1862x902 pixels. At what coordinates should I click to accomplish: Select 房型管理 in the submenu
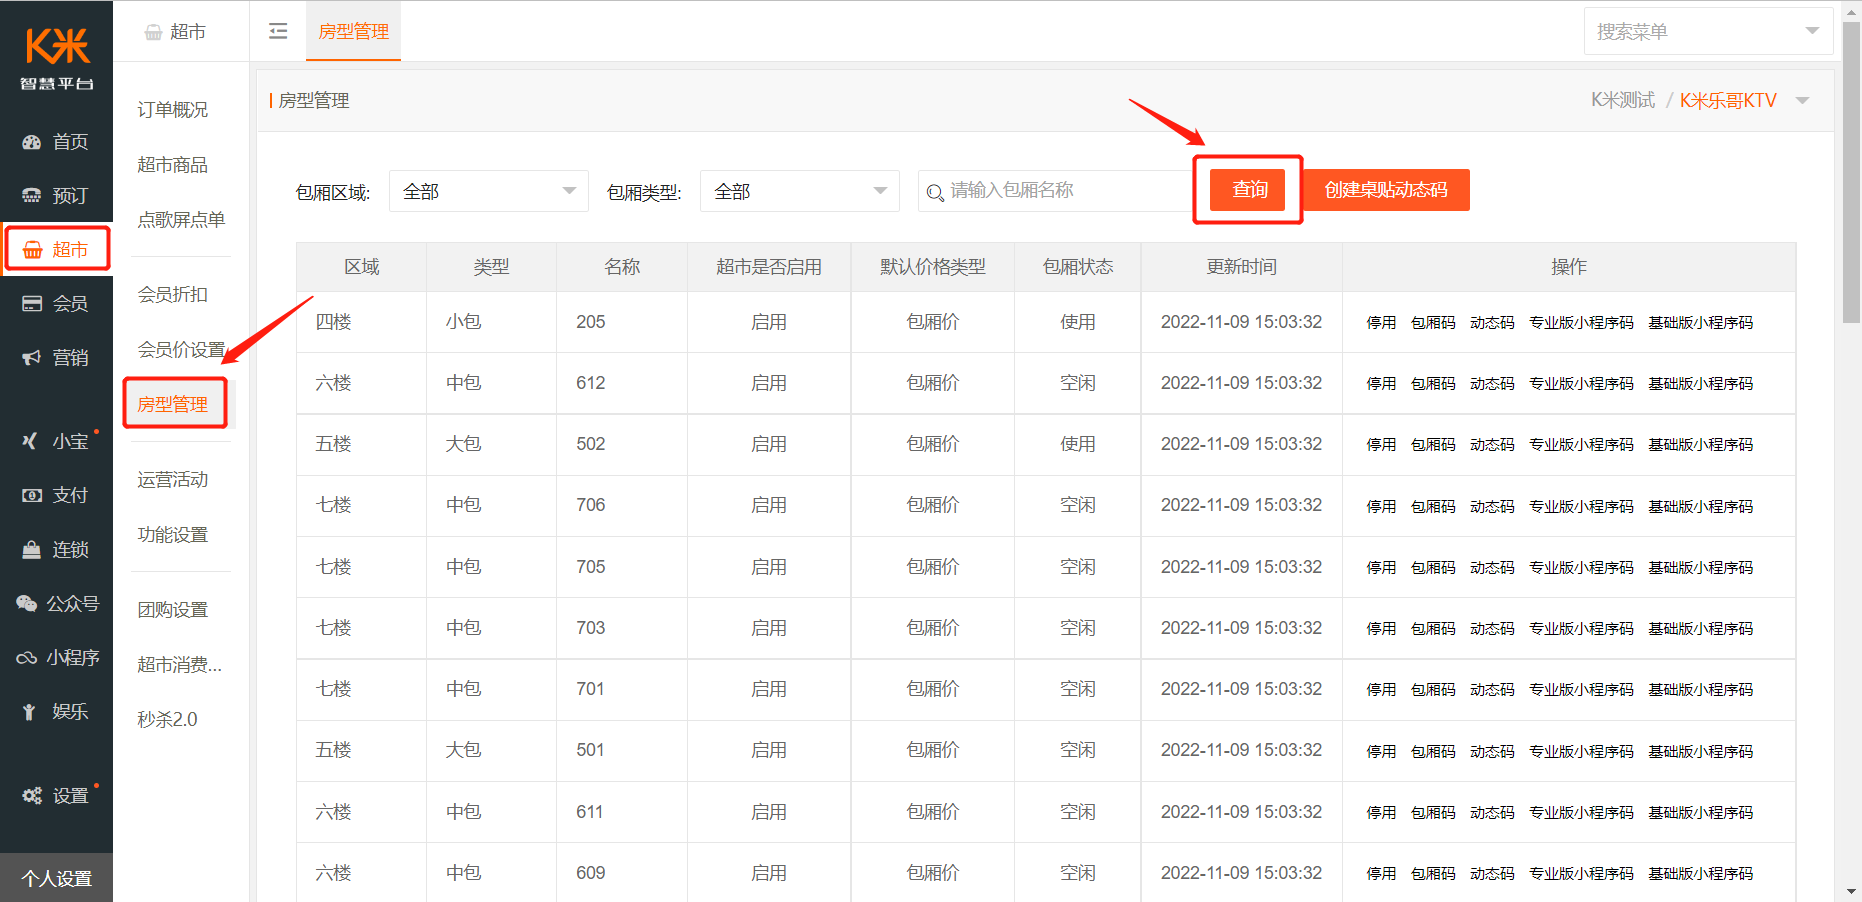point(173,404)
